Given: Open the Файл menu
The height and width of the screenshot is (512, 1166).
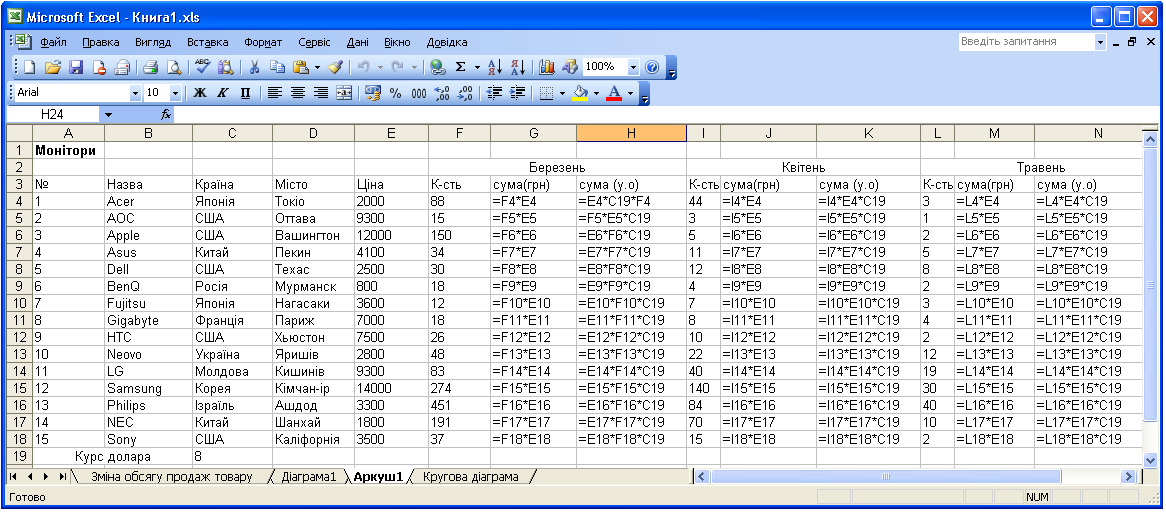Looking at the screenshot, I should pos(54,42).
